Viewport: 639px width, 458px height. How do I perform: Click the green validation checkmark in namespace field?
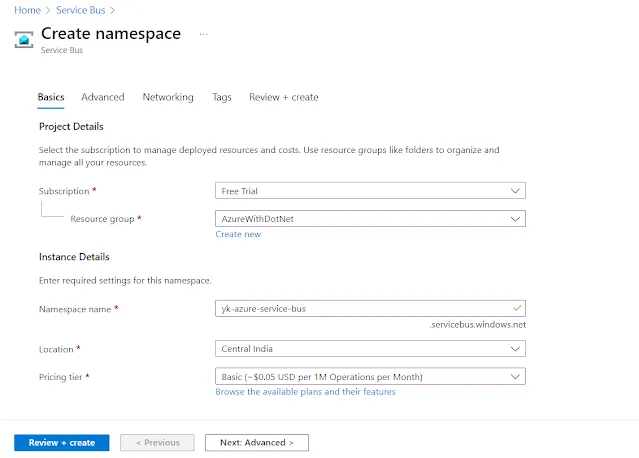(x=515, y=308)
